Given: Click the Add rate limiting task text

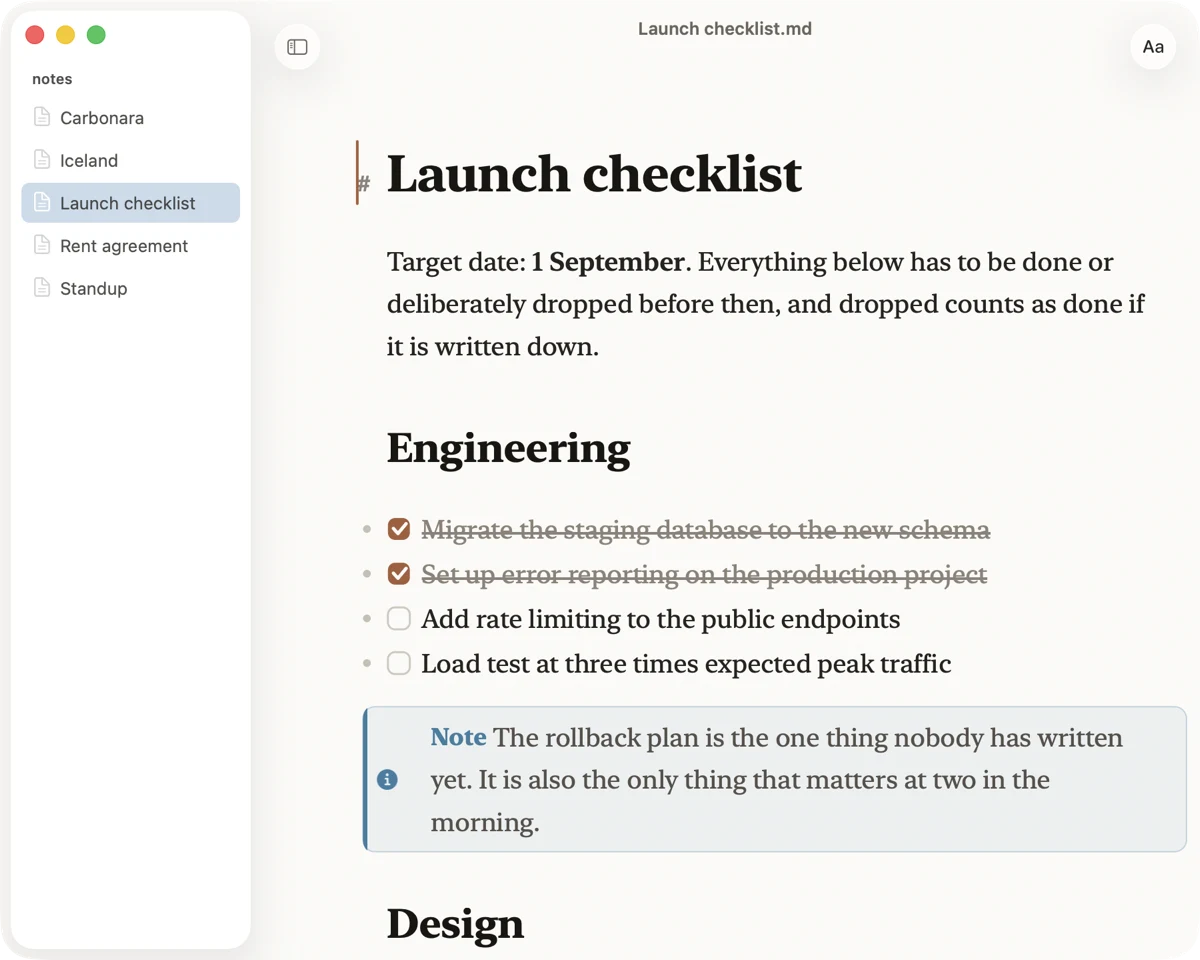Looking at the screenshot, I should tap(660, 620).
